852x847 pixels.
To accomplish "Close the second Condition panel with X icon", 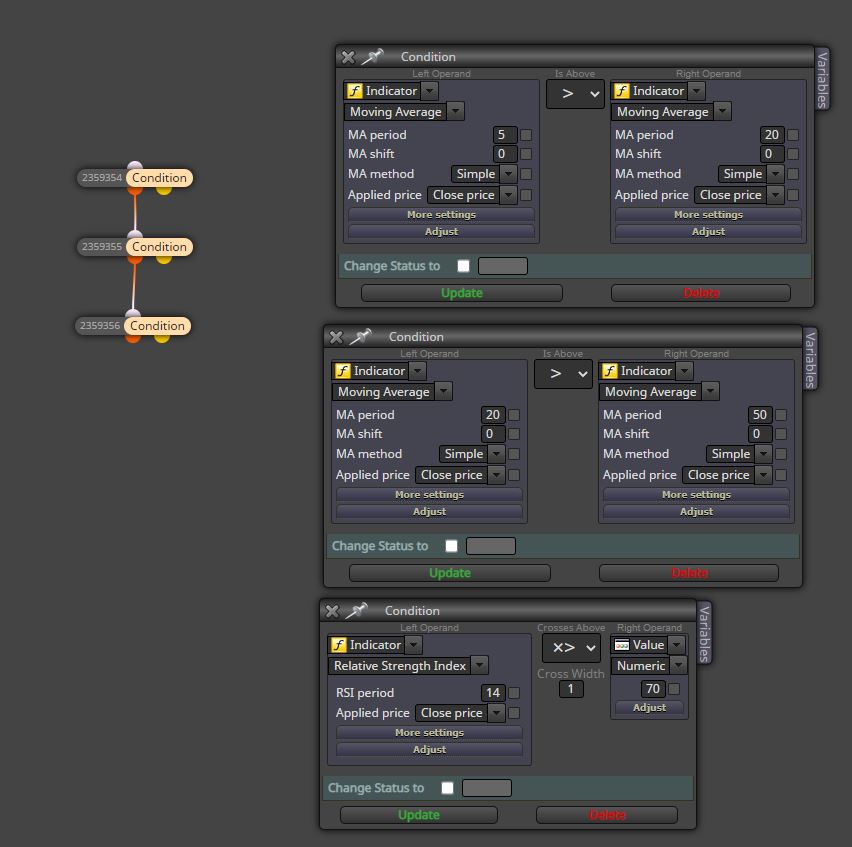I will point(336,337).
